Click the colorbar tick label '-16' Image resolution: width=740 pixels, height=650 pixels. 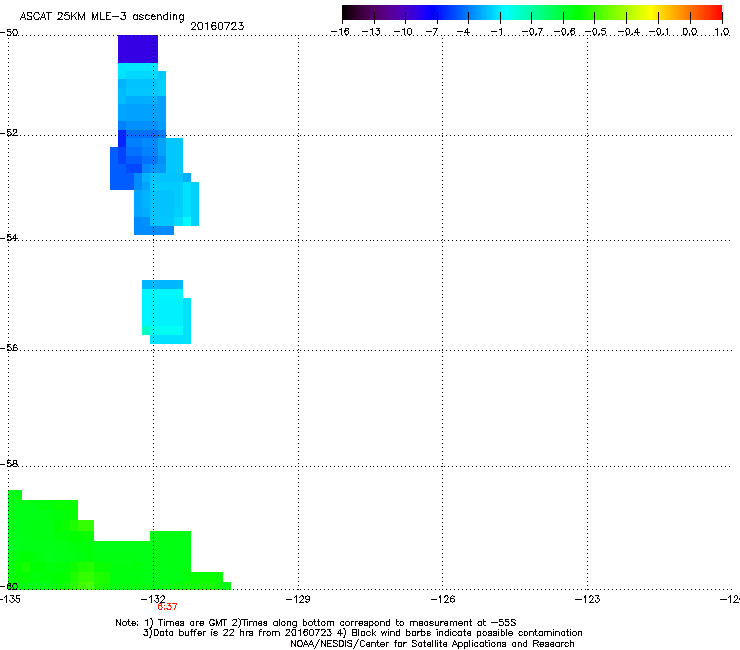point(340,32)
